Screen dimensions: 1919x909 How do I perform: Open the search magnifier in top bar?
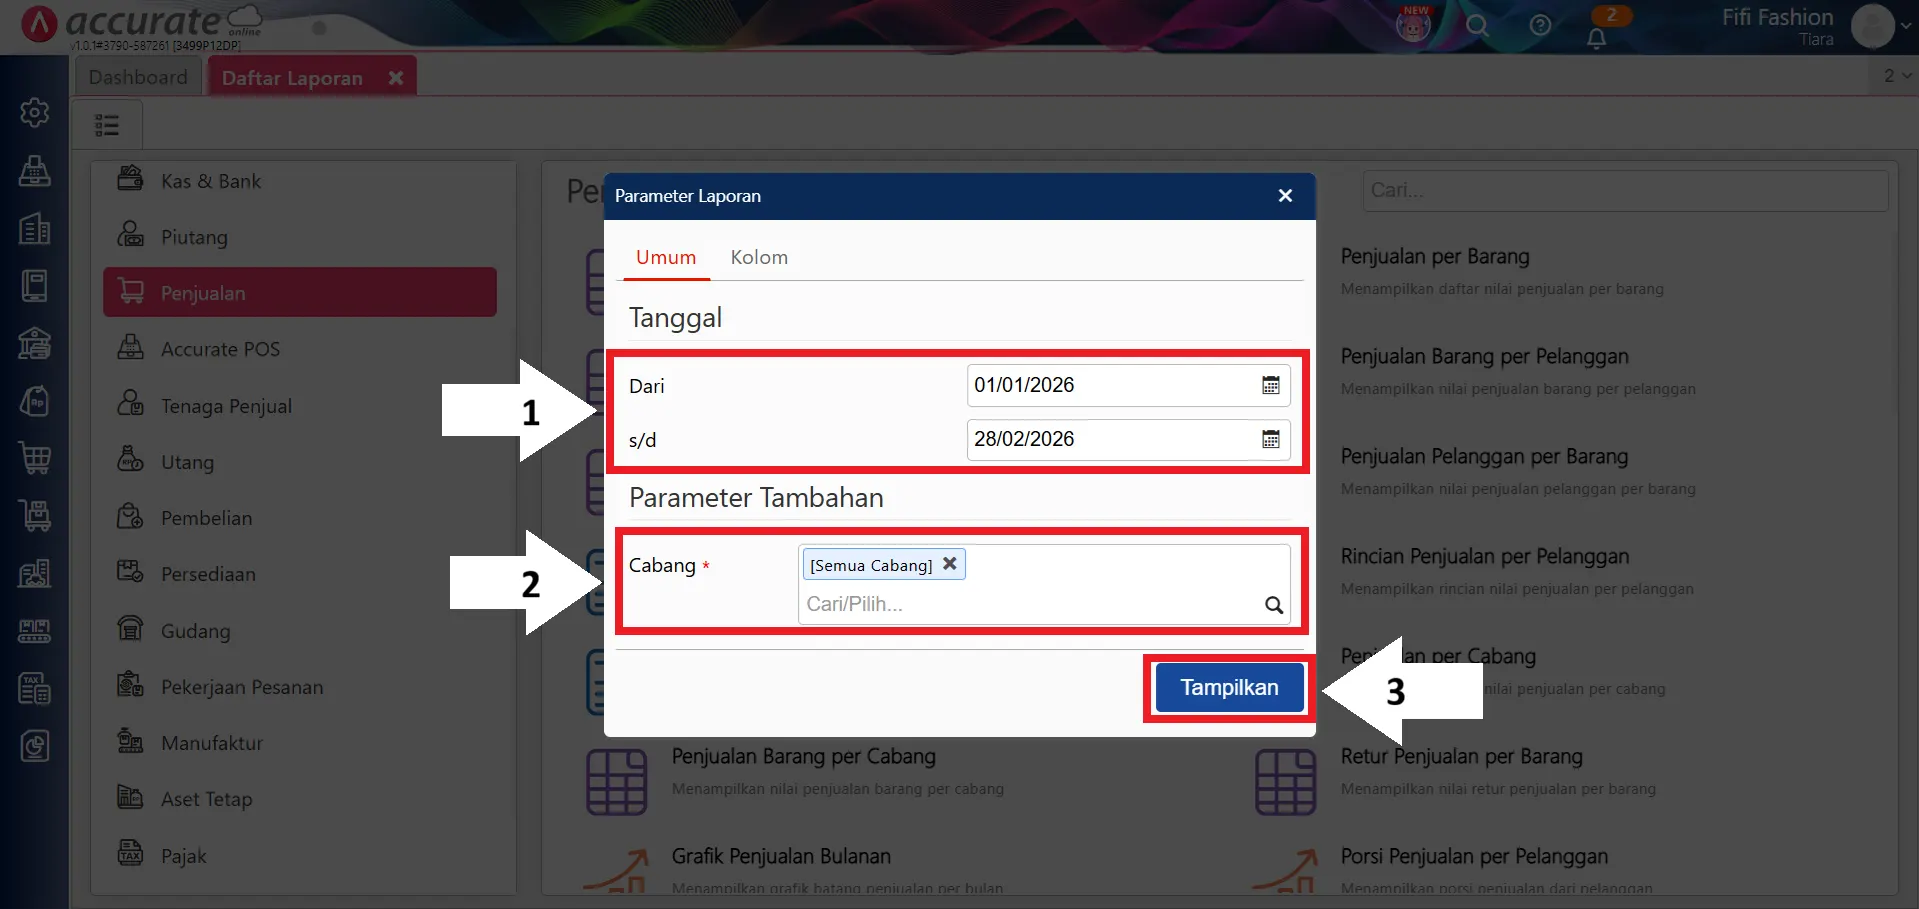tap(1477, 26)
